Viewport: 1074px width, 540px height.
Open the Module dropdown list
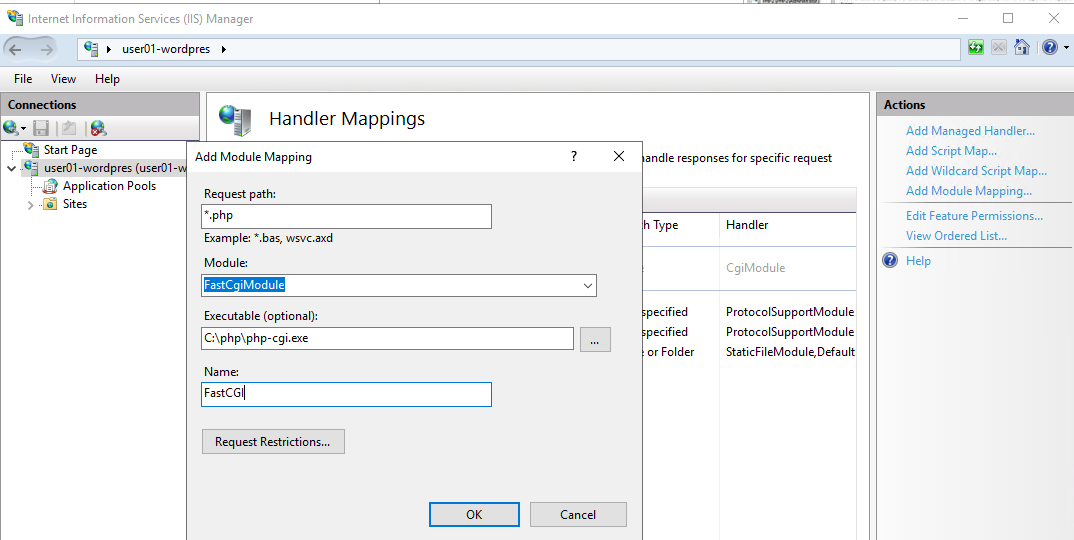588,285
